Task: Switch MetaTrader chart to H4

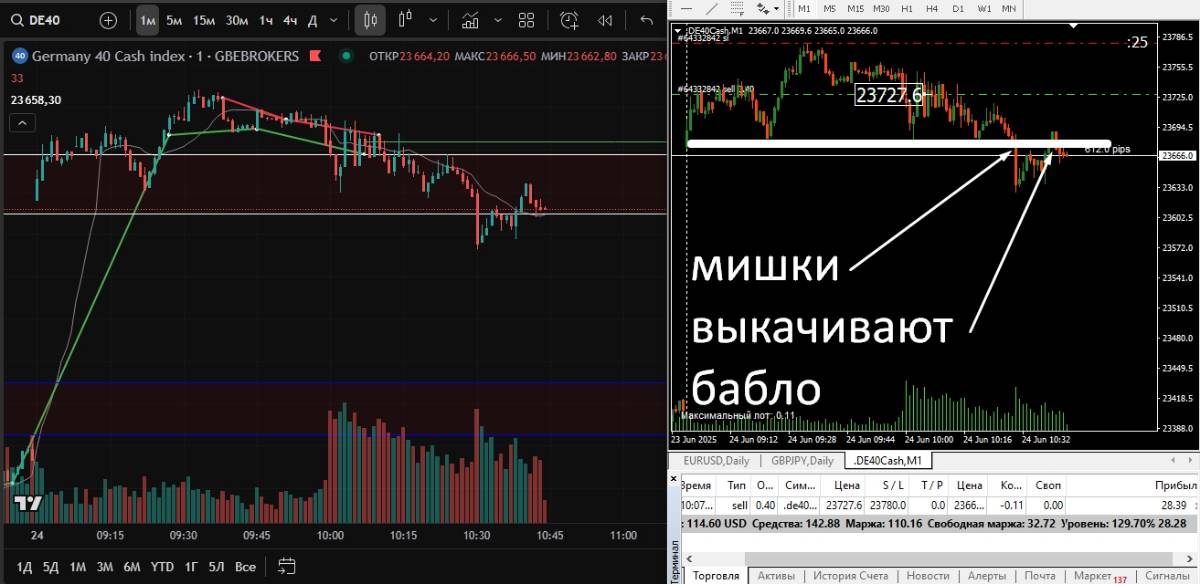Action: coord(933,8)
